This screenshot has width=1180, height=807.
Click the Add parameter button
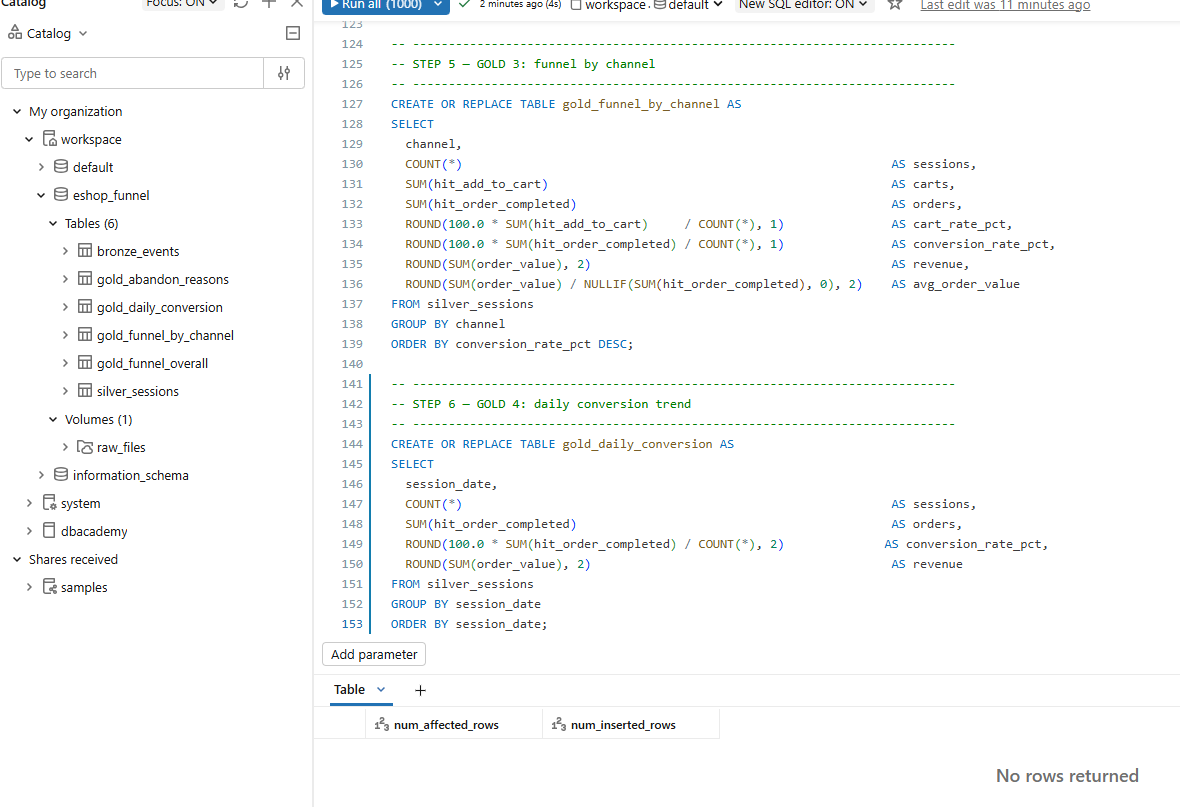[374, 654]
